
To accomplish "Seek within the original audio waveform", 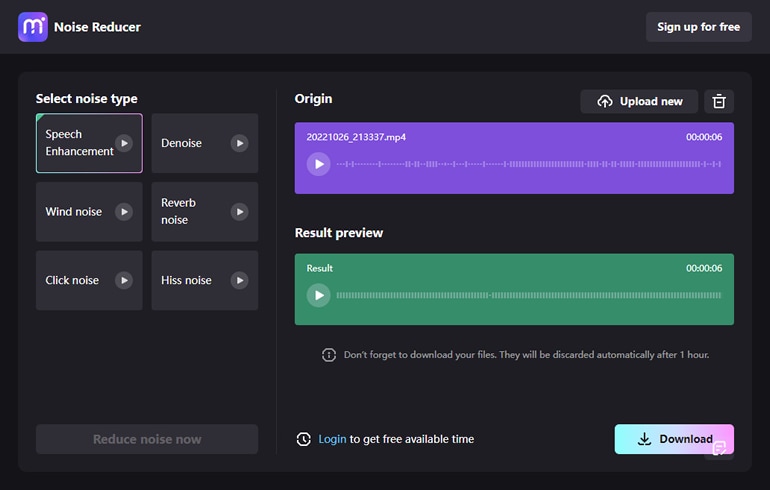I will (x=528, y=164).
